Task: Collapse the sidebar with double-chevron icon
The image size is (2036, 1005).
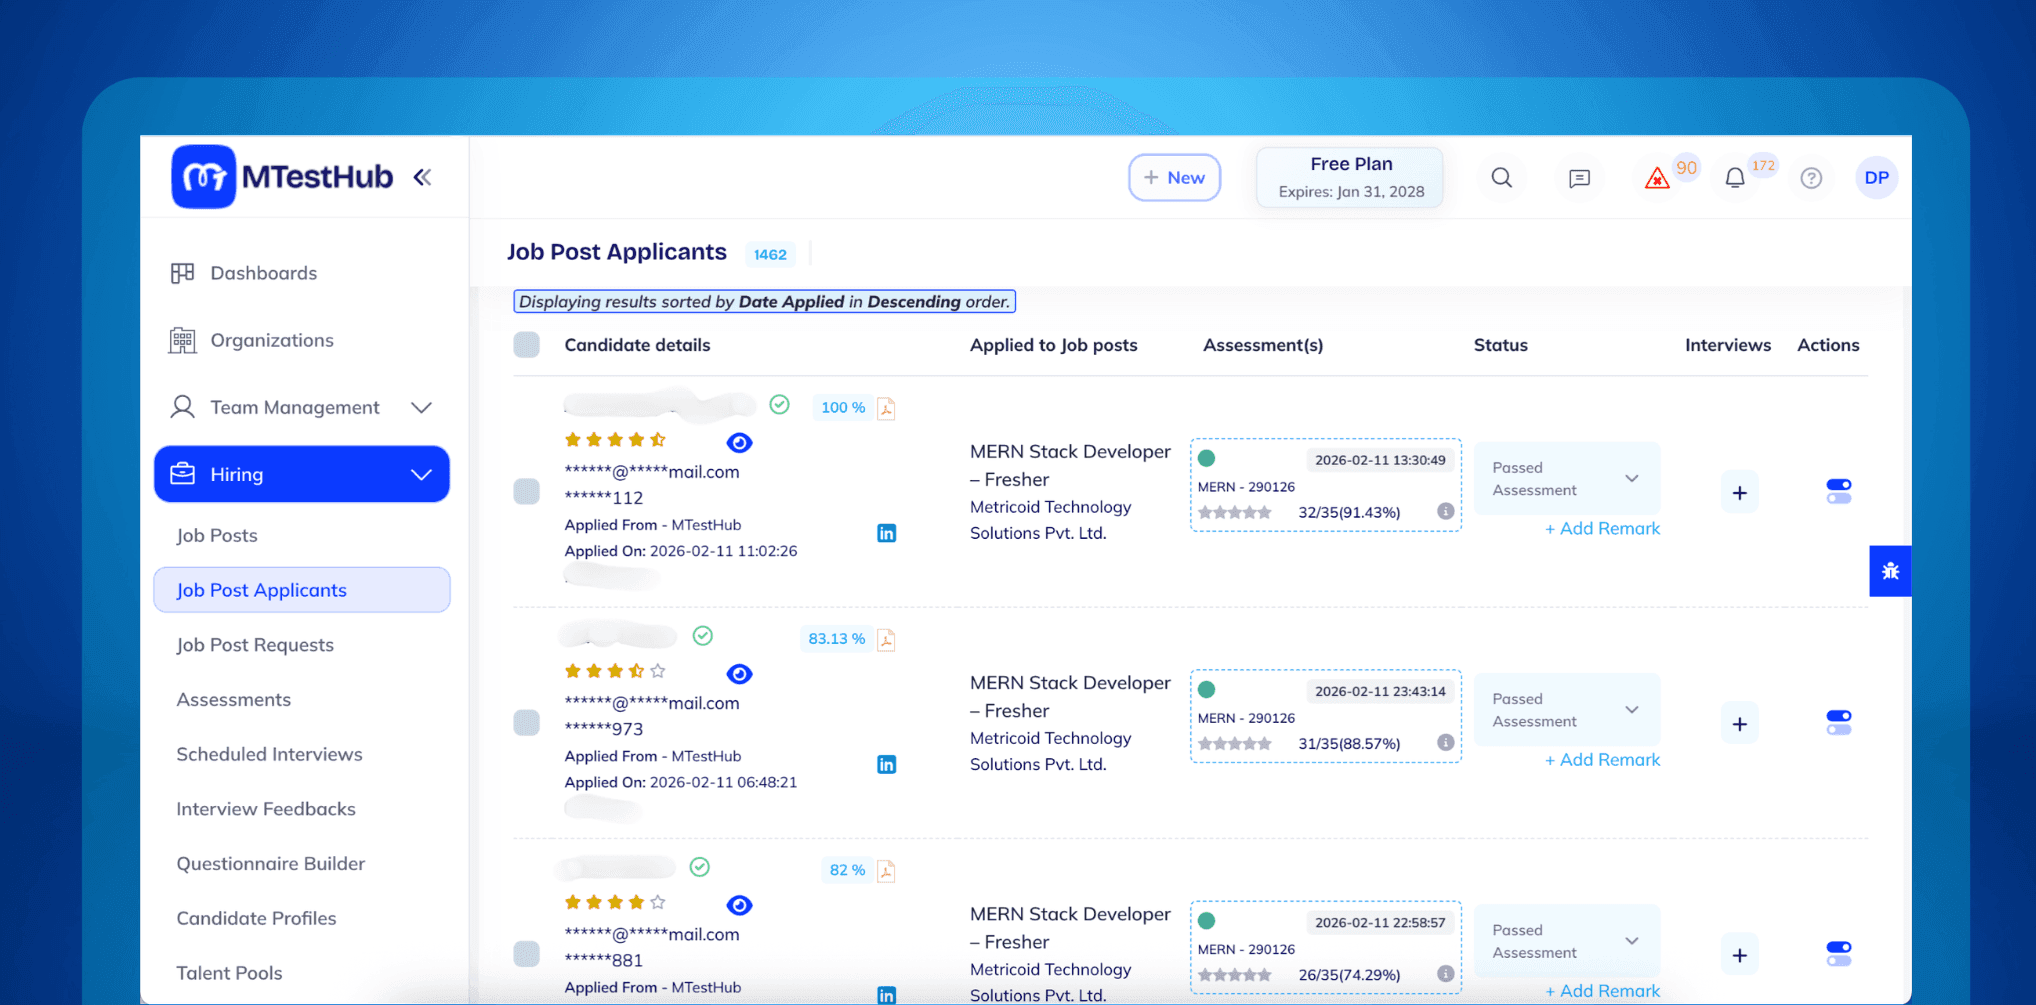Action: pos(422,177)
